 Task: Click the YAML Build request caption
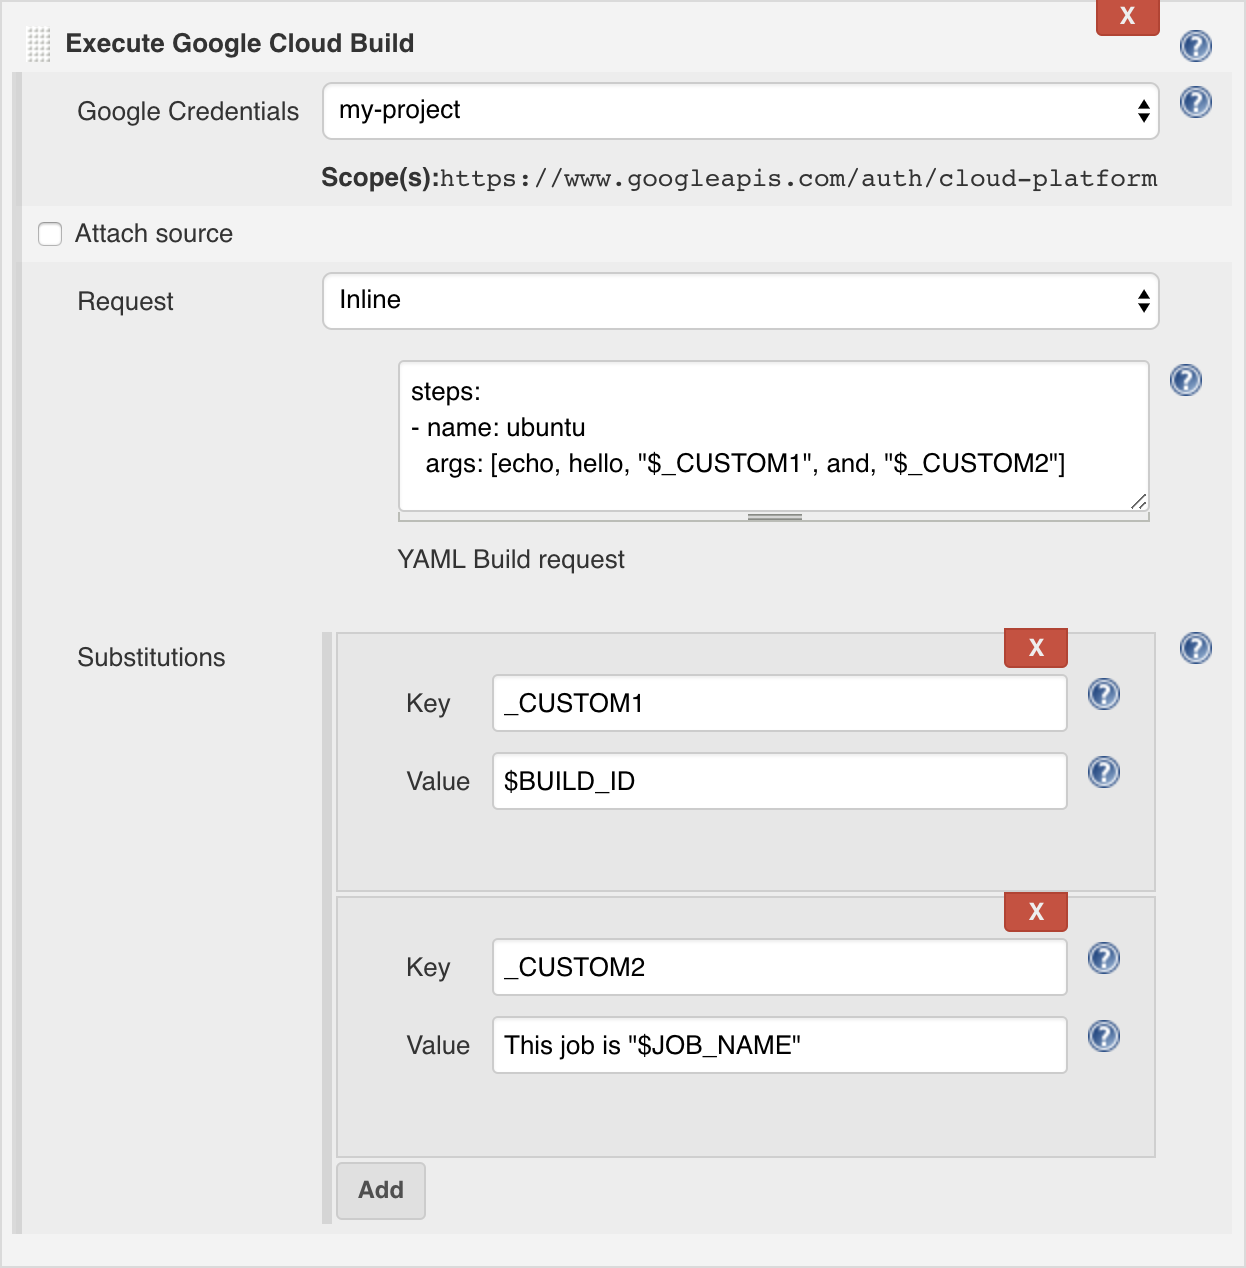[511, 559]
